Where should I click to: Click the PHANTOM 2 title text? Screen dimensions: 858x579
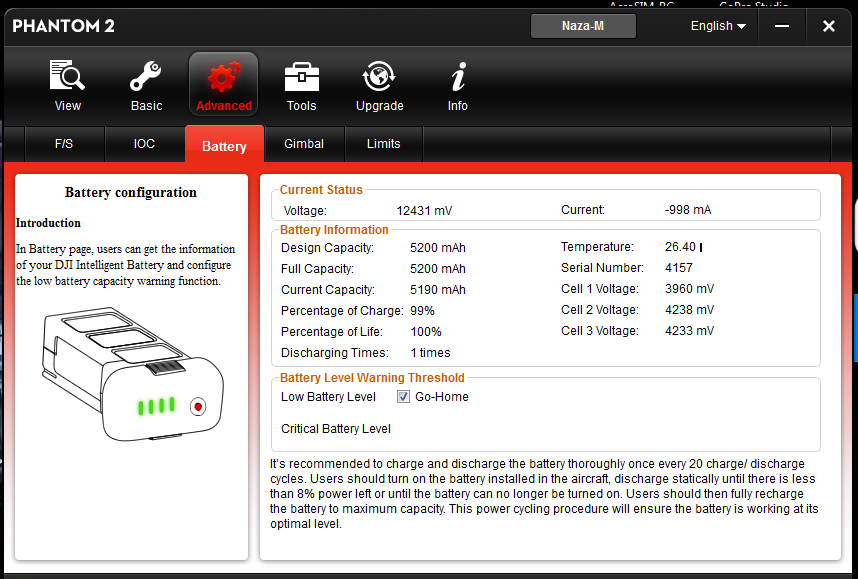click(63, 26)
